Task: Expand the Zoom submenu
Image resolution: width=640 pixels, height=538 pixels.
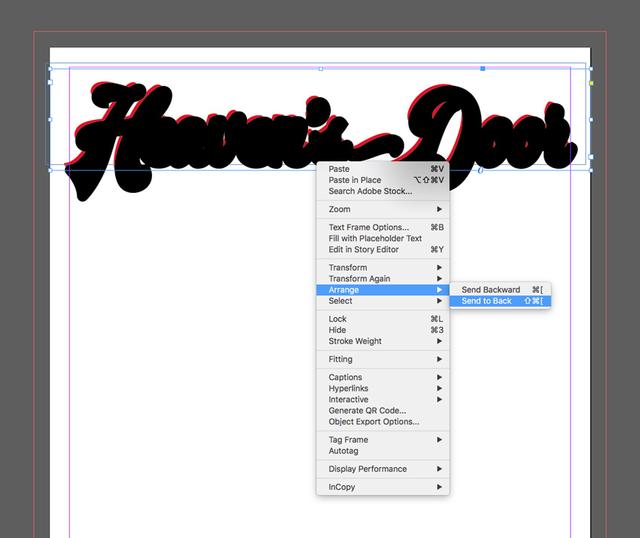Action: coord(383,209)
